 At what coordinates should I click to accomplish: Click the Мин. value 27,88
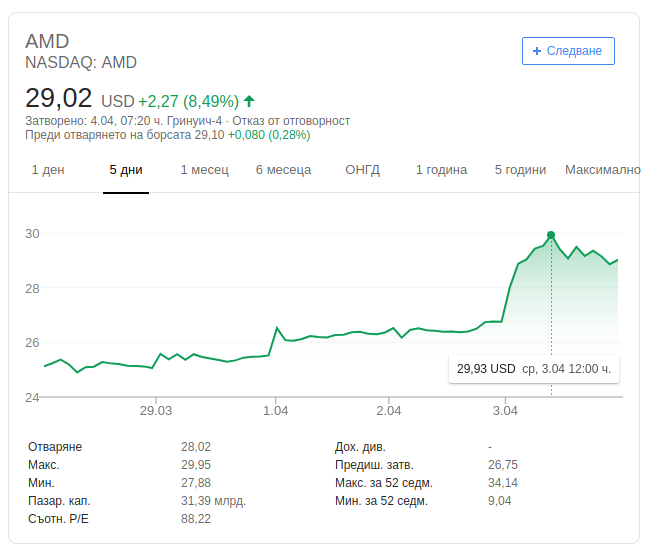[196, 483]
